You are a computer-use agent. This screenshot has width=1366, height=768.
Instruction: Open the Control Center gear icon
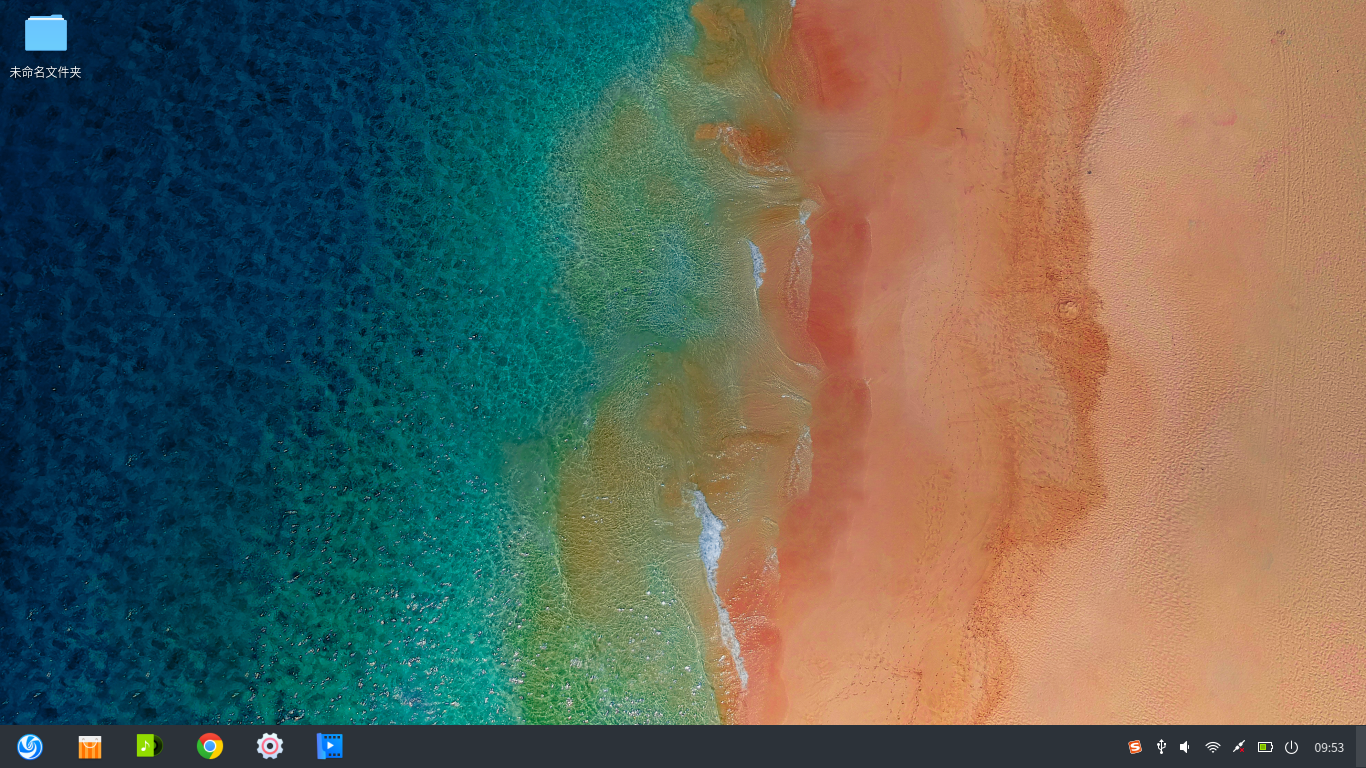(x=270, y=746)
